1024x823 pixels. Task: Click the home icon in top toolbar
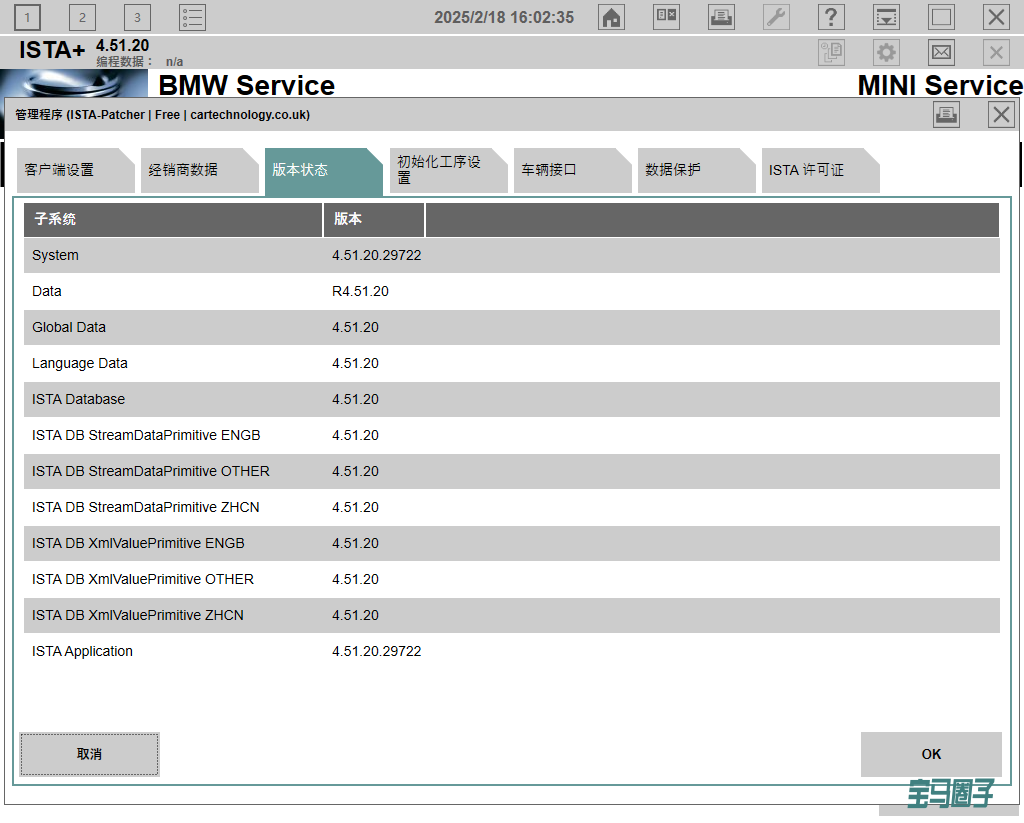[x=611, y=17]
